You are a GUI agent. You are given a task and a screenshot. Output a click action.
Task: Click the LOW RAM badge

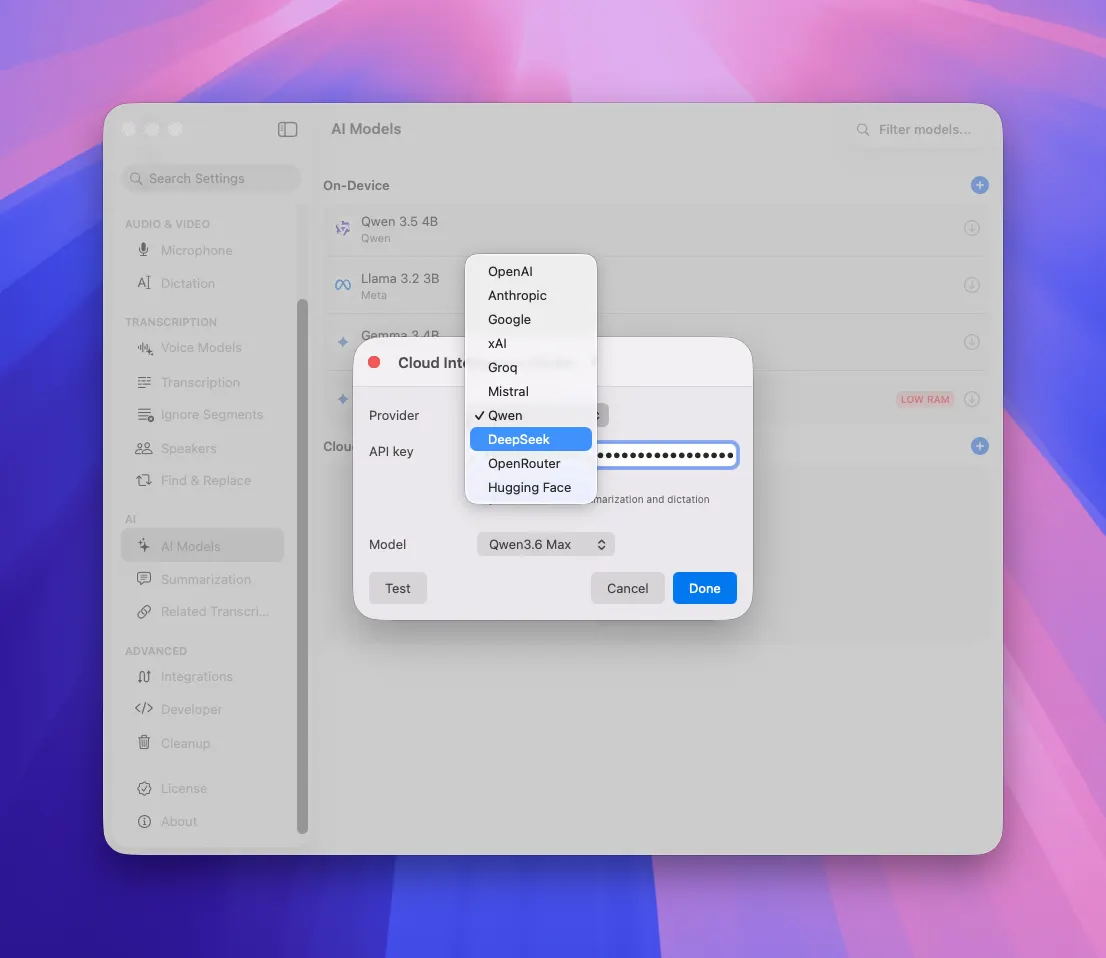pyautogui.click(x=925, y=399)
